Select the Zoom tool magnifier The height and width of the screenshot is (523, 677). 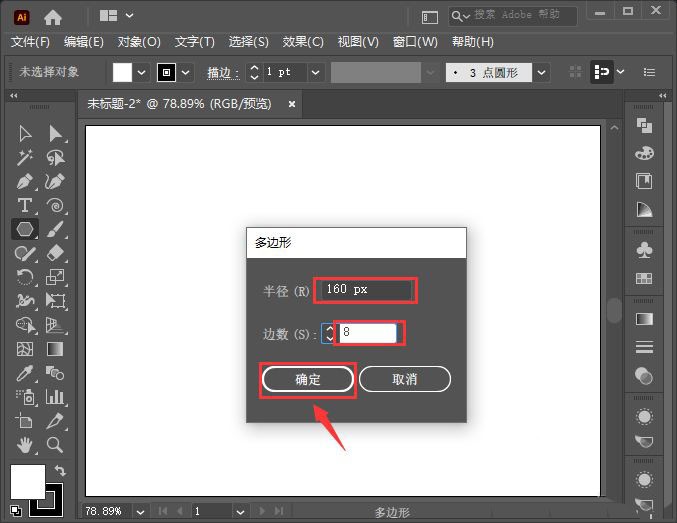pos(55,445)
